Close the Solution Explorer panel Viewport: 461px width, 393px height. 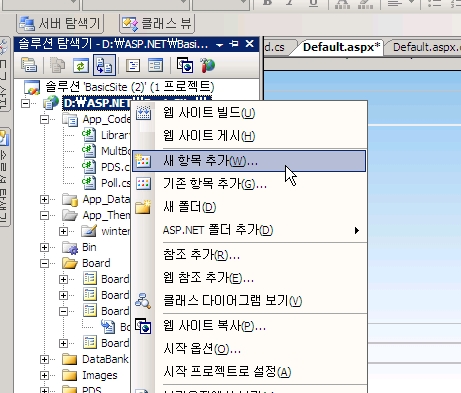tap(250, 44)
